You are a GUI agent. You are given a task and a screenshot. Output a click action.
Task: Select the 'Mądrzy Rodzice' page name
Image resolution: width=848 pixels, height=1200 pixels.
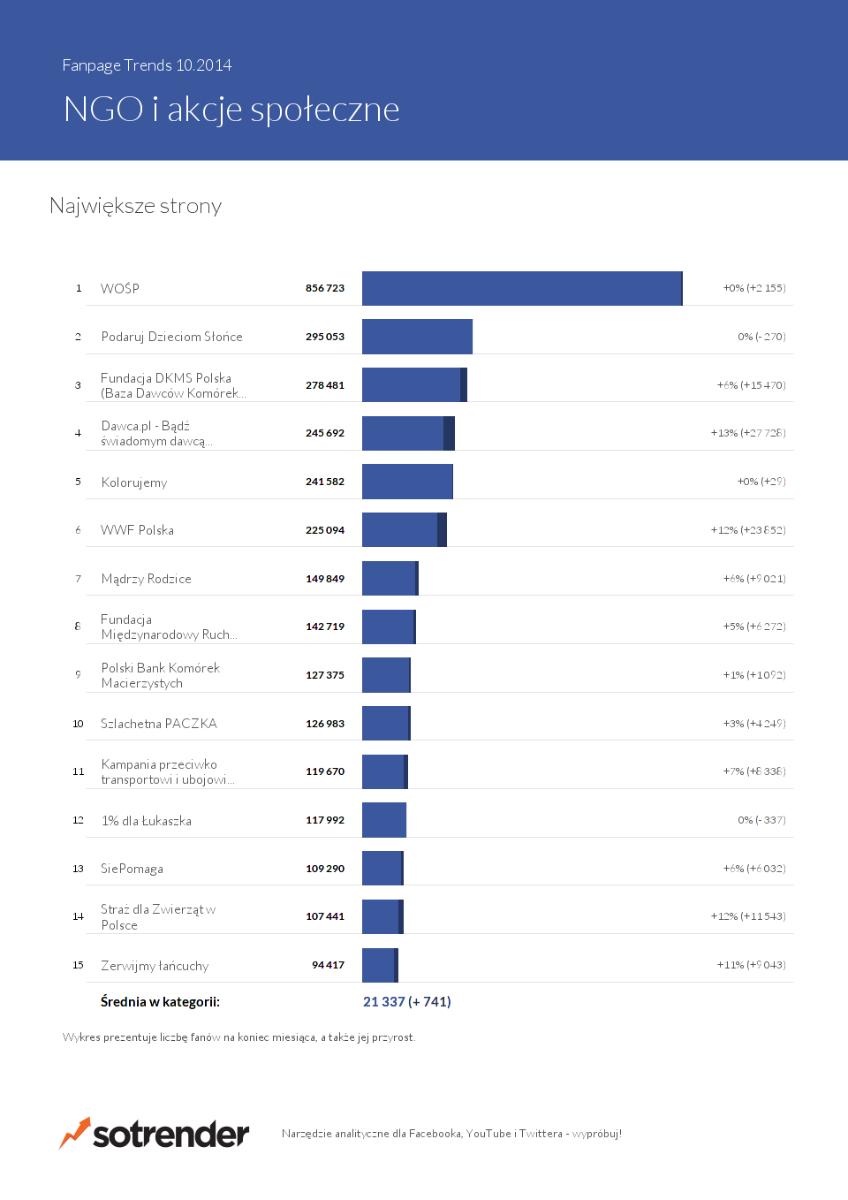pos(146,579)
